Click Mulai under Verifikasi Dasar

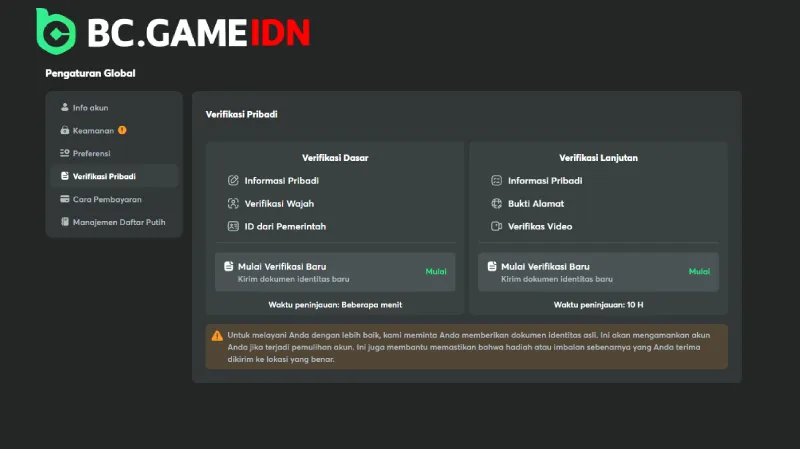[436, 271]
